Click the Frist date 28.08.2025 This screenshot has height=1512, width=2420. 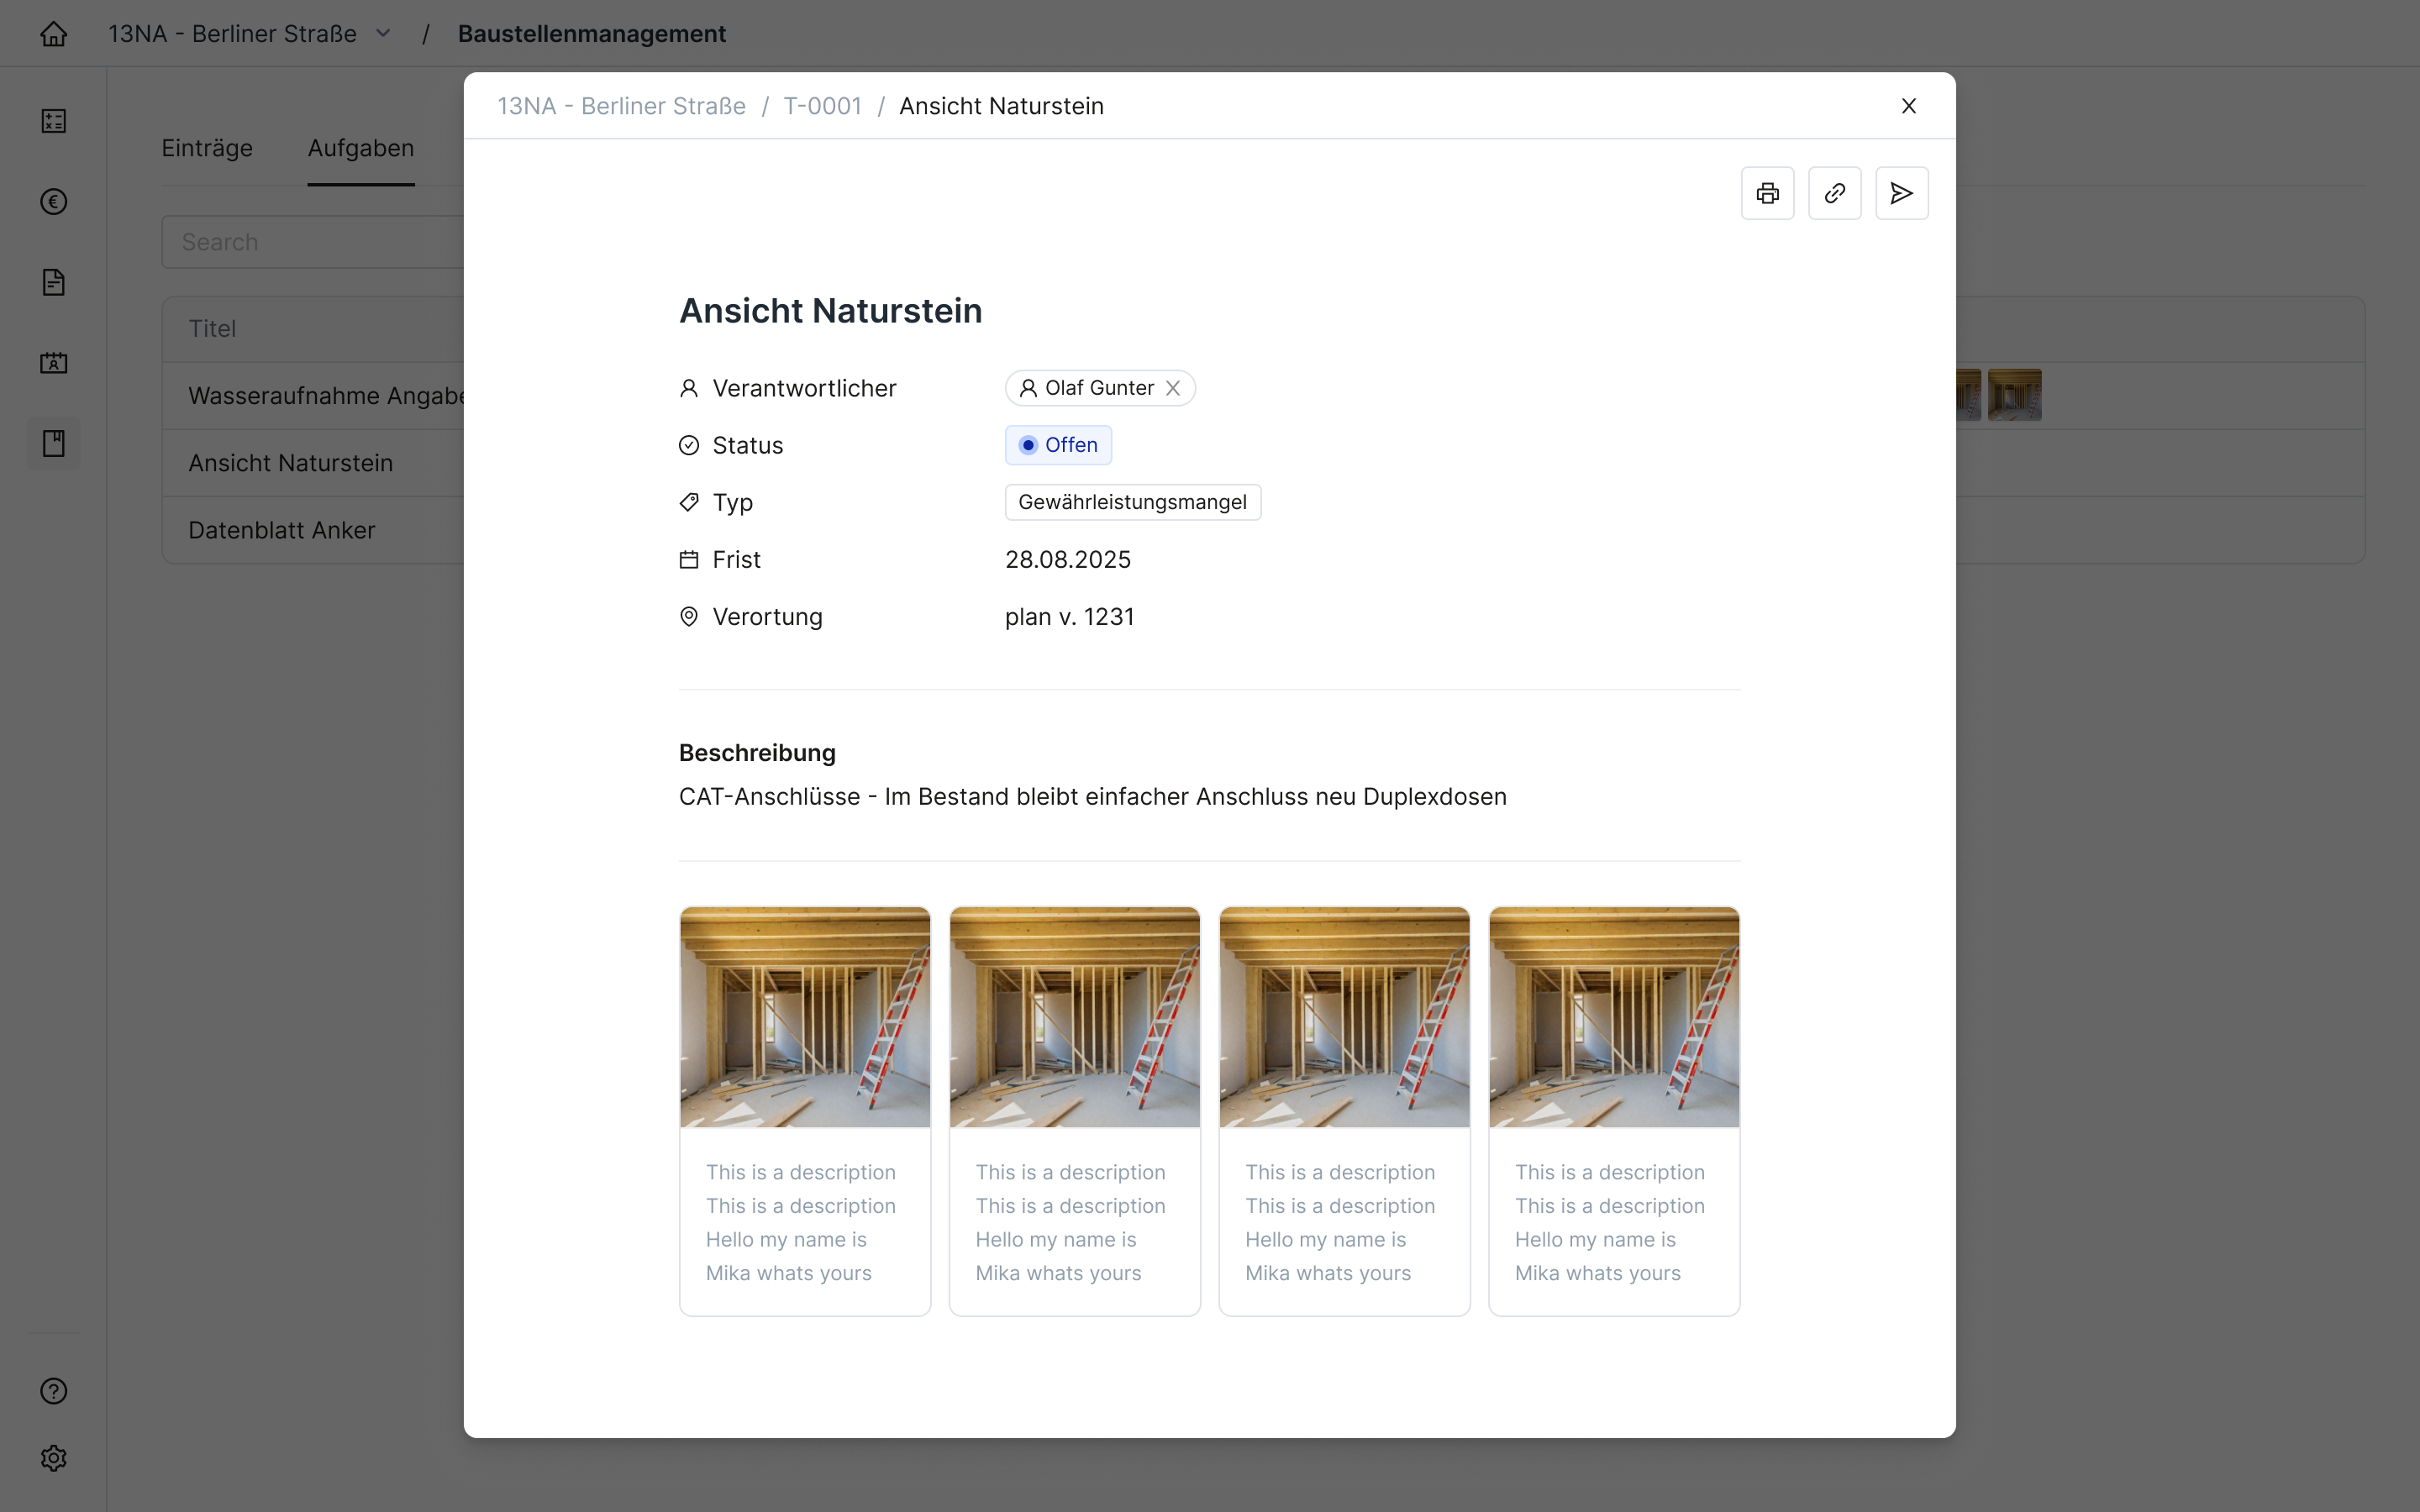pyautogui.click(x=1067, y=560)
